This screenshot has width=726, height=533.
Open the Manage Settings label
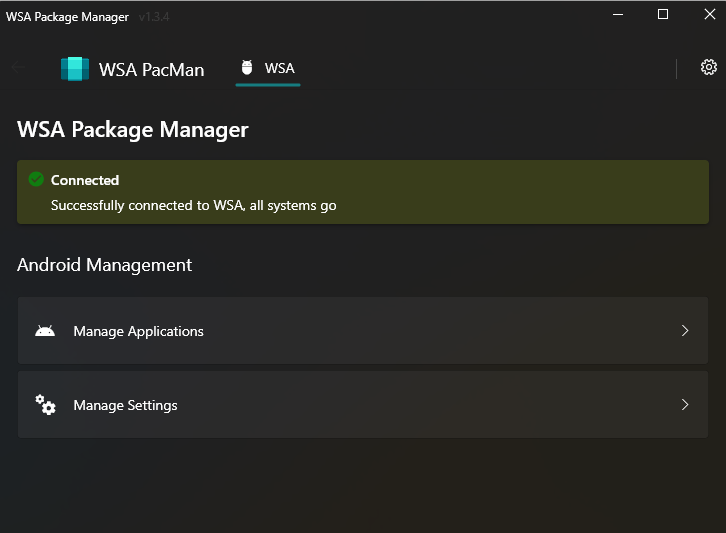pos(125,405)
